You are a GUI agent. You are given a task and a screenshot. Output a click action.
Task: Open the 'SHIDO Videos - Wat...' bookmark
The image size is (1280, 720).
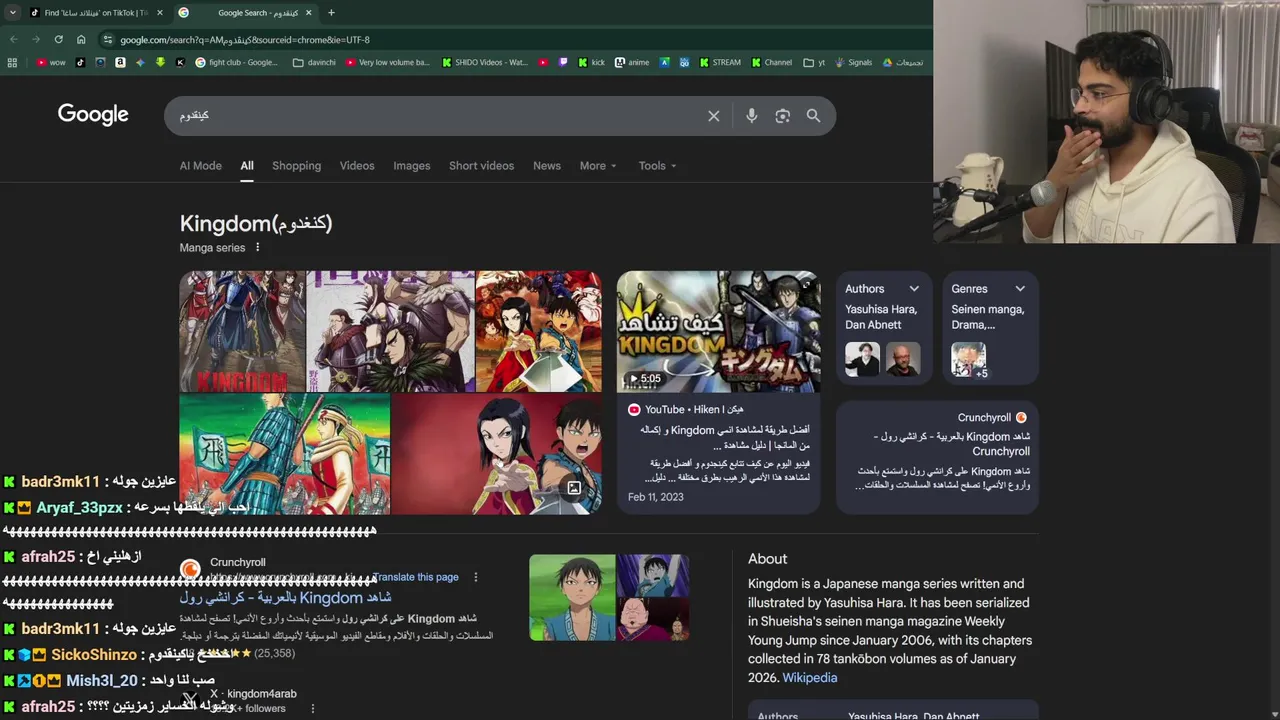pyautogui.click(x=484, y=62)
